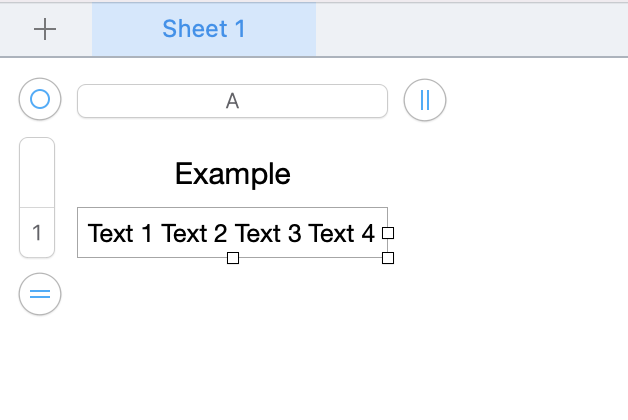This screenshot has height=420, width=628.
Task: Click the empty tab bar right of Sheet 1
Action: 470,29
